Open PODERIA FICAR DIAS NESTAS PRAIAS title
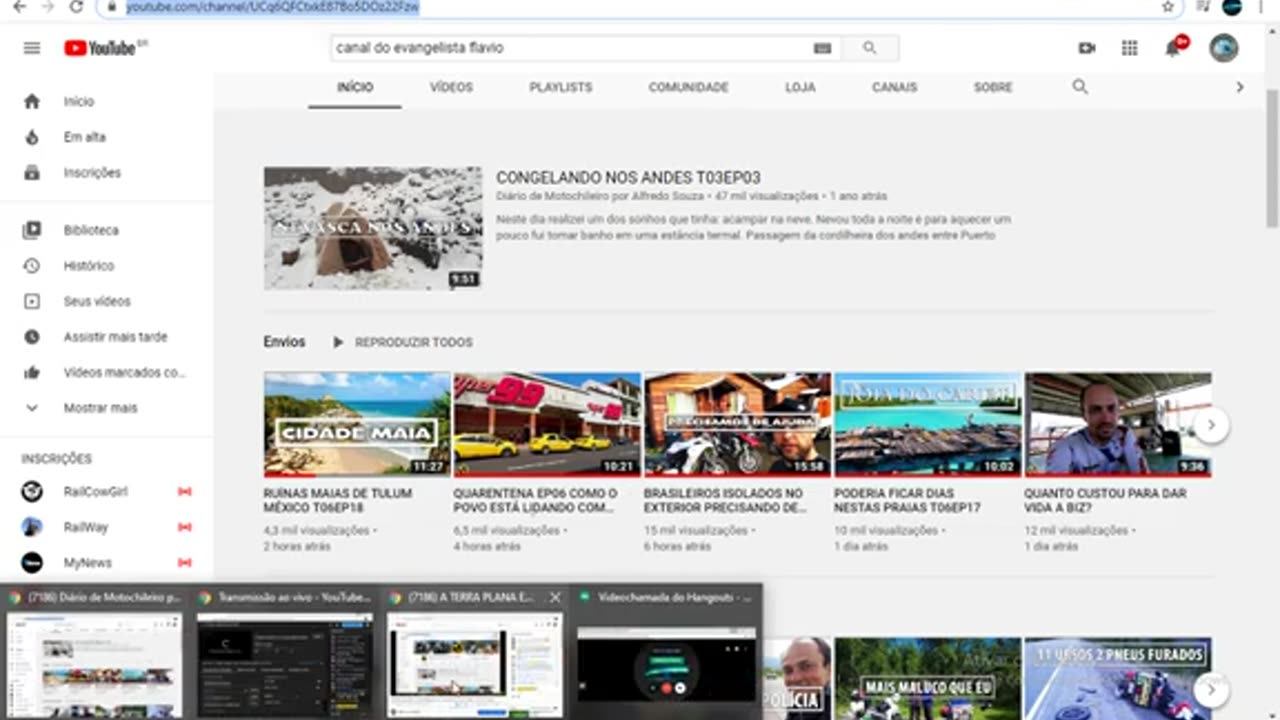 tap(907, 500)
